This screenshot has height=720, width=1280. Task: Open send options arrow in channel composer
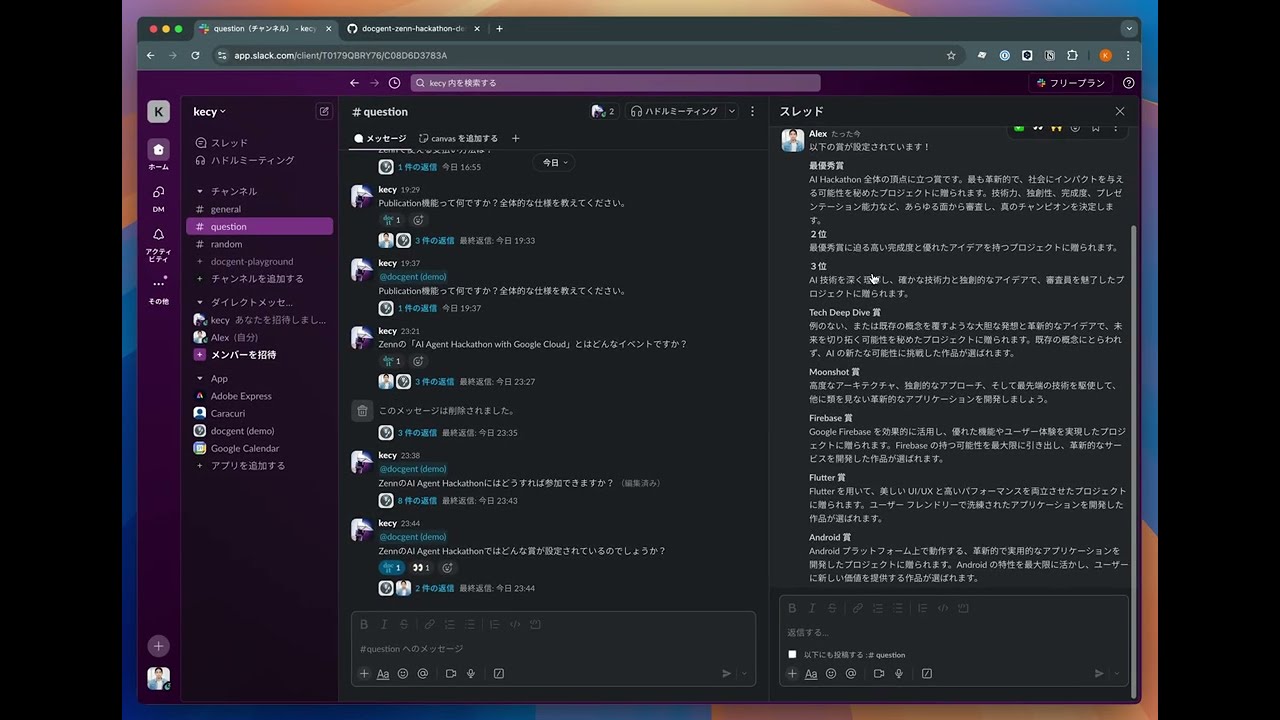point(744,674)
